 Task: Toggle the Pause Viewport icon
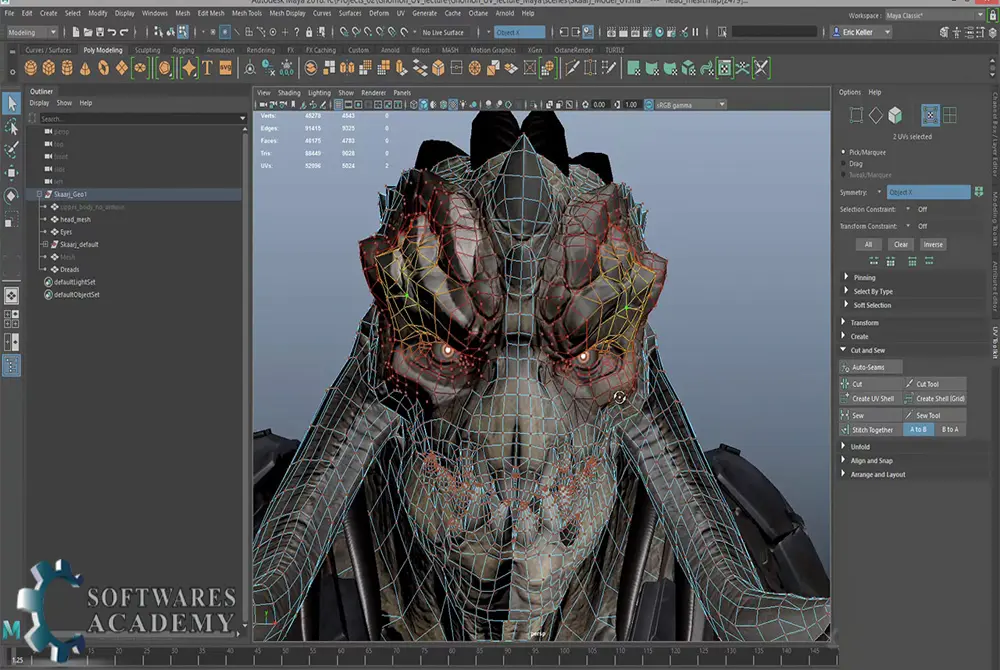coord(696,32)
